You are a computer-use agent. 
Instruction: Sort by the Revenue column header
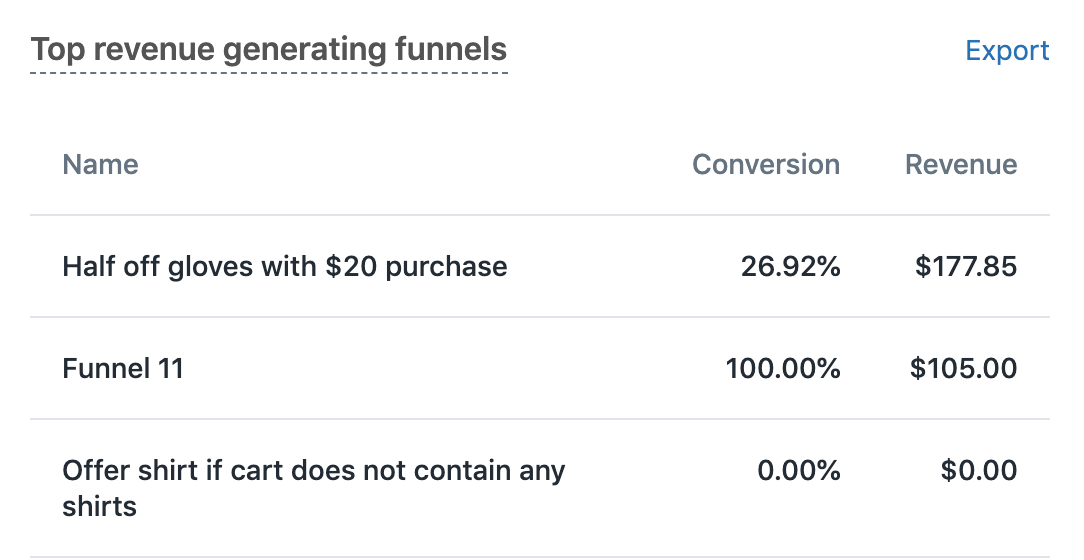coord(960,165)
